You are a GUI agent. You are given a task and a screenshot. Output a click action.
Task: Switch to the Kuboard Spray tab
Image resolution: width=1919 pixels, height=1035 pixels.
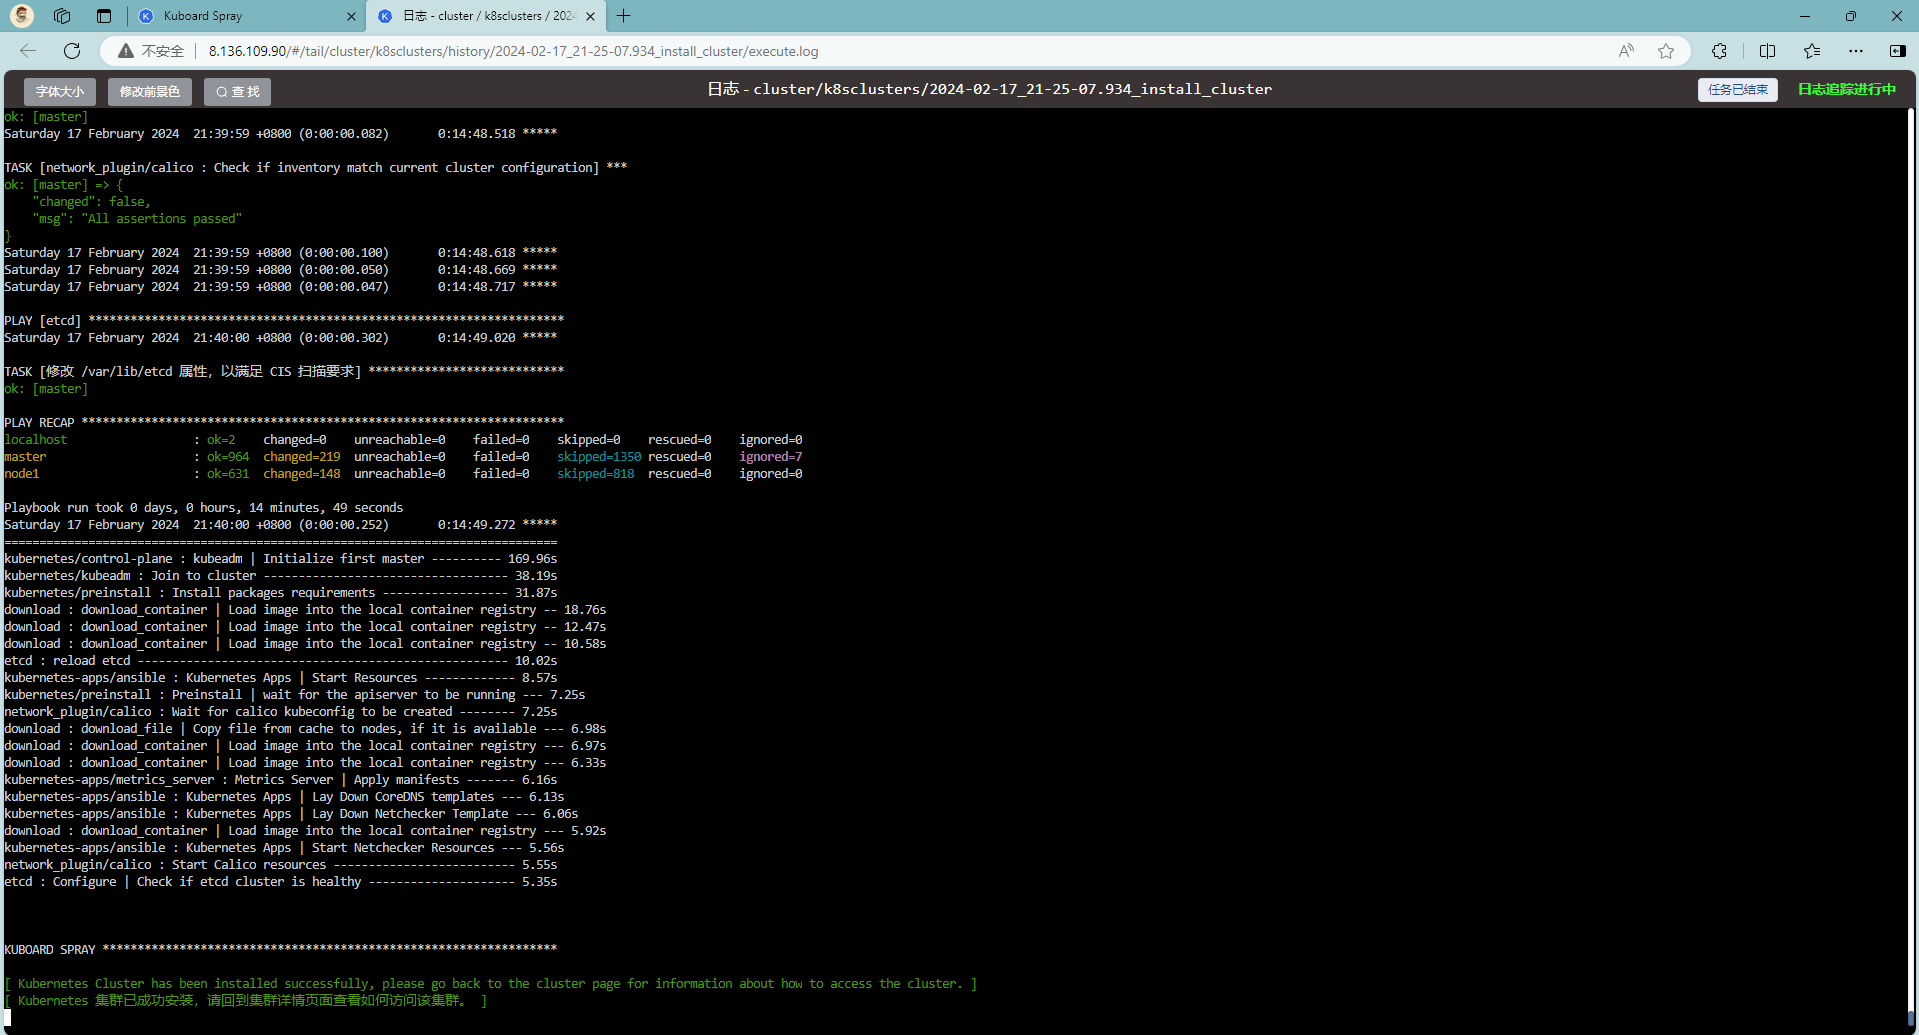240,16
